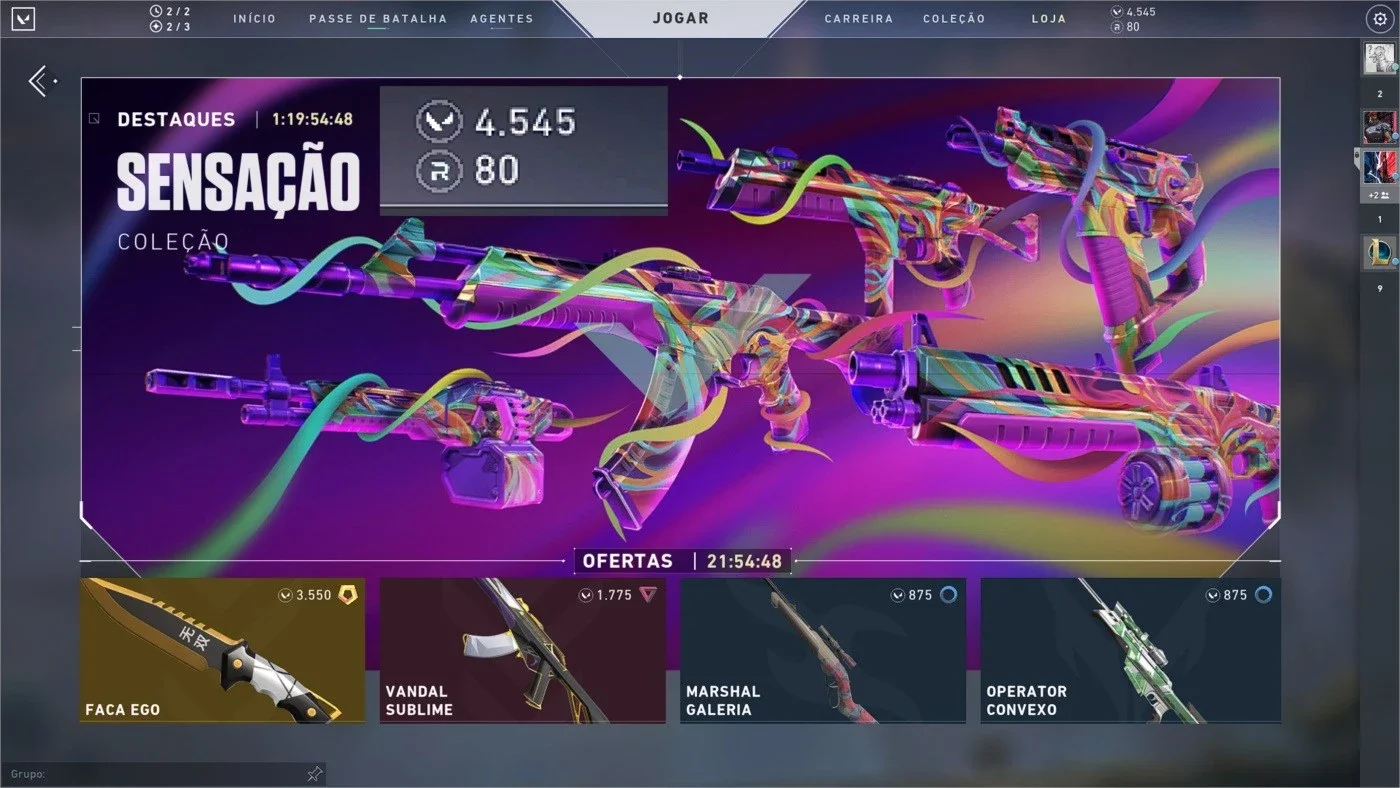
Task: Switch to the COLEÇÃO tab
Action: pyautogui.click(x=954, y=18)
